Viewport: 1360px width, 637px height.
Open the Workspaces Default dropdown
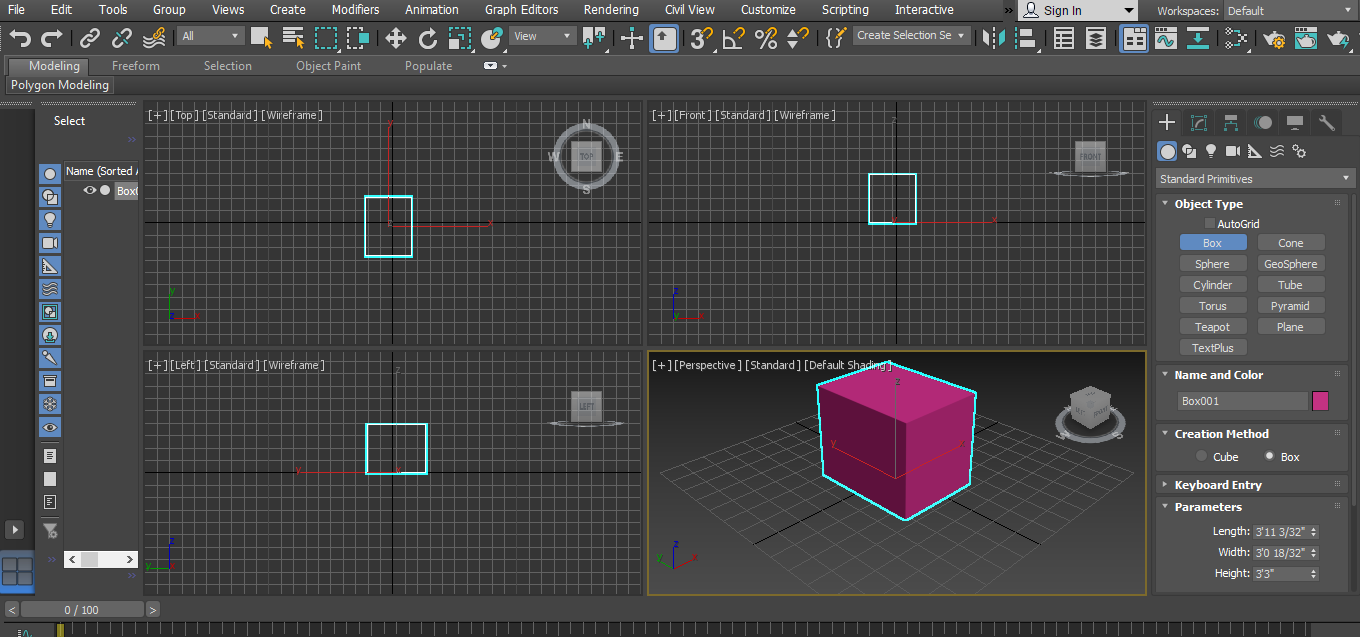[x=1291, y=11]
